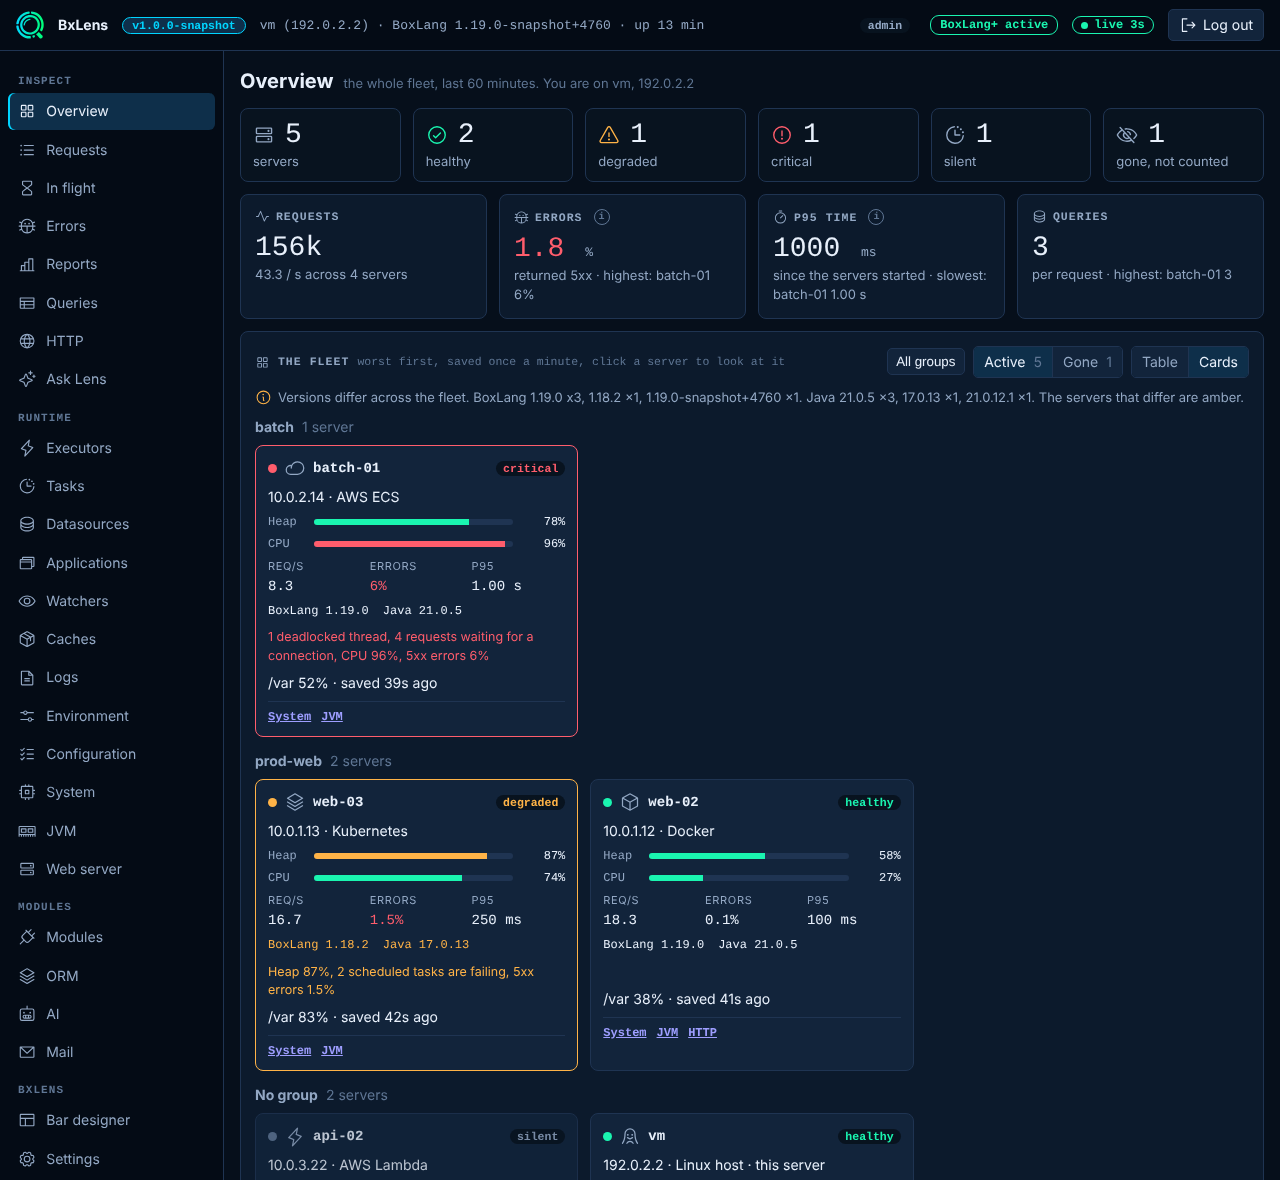Select Overview in the sidebar
The width and height of the screenshot is (1280, 1180).
coord(112,111)
